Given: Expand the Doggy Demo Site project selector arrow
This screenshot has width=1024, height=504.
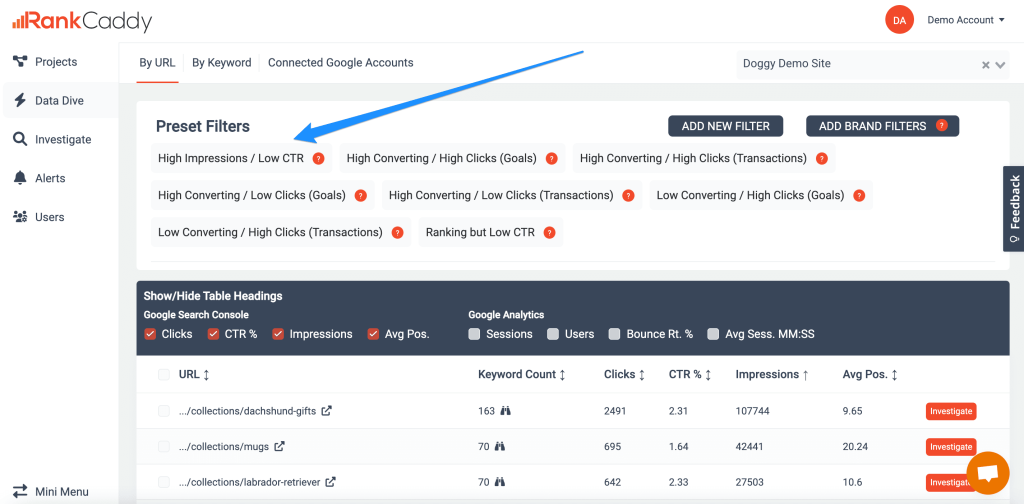Looking at the screenshot, I should tap(1000, 65).
